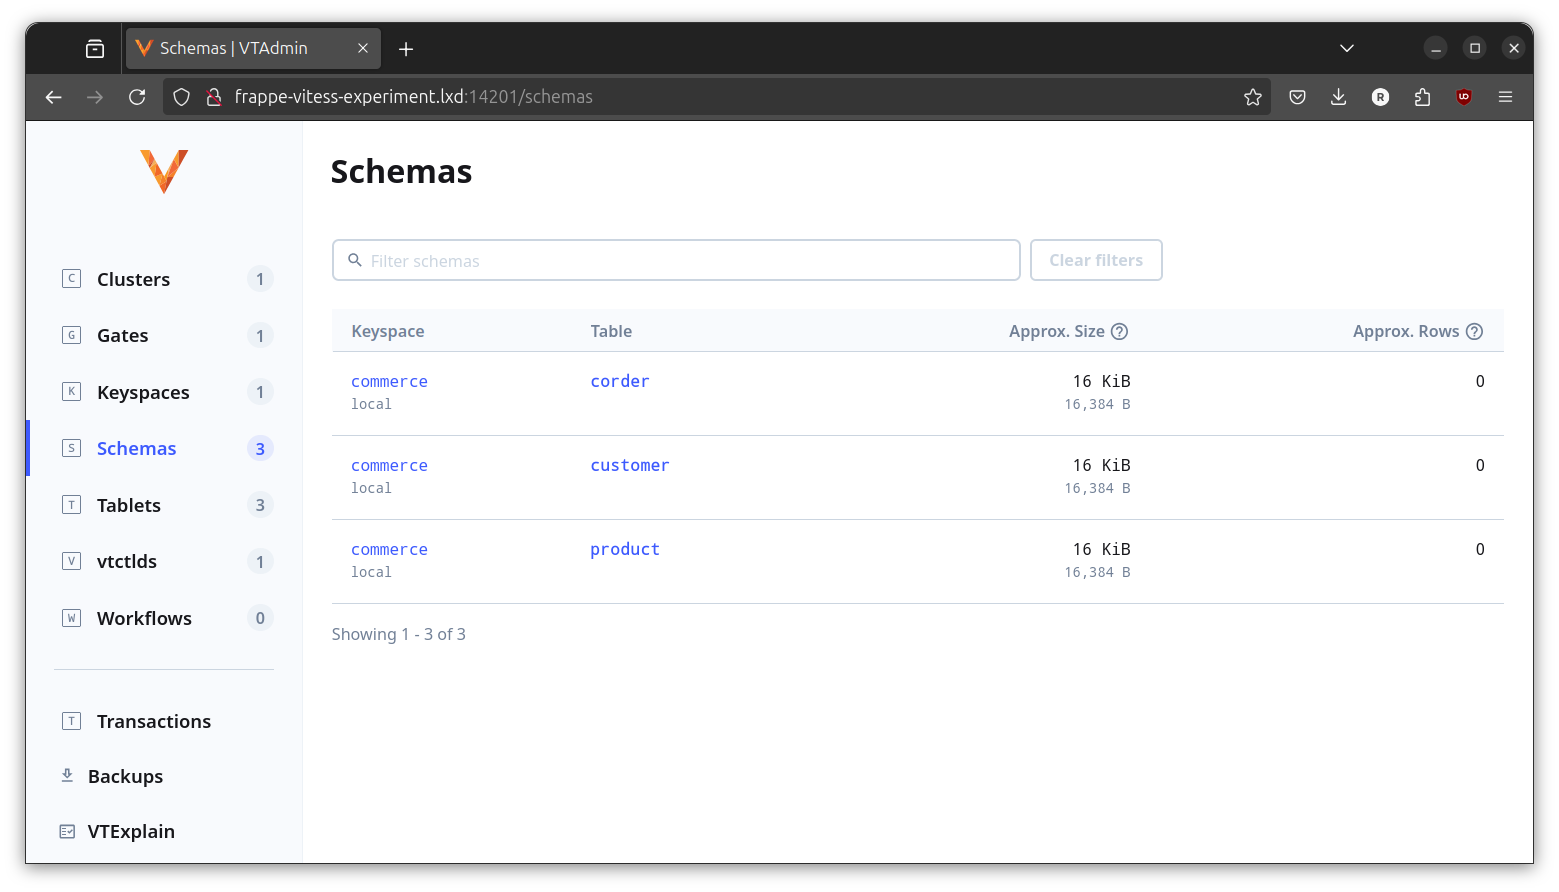The image size is (1559, 892).
Task: Open the browser downloads icon
Action: tap(1338, 97)
